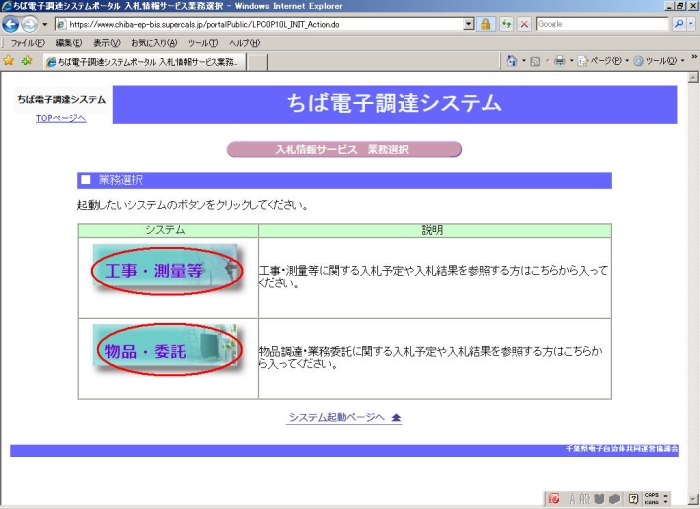The height and width of the screenshot is (509, 700).
Task: Expand the Home button dropdown arrow
Action: coord(523,61)
